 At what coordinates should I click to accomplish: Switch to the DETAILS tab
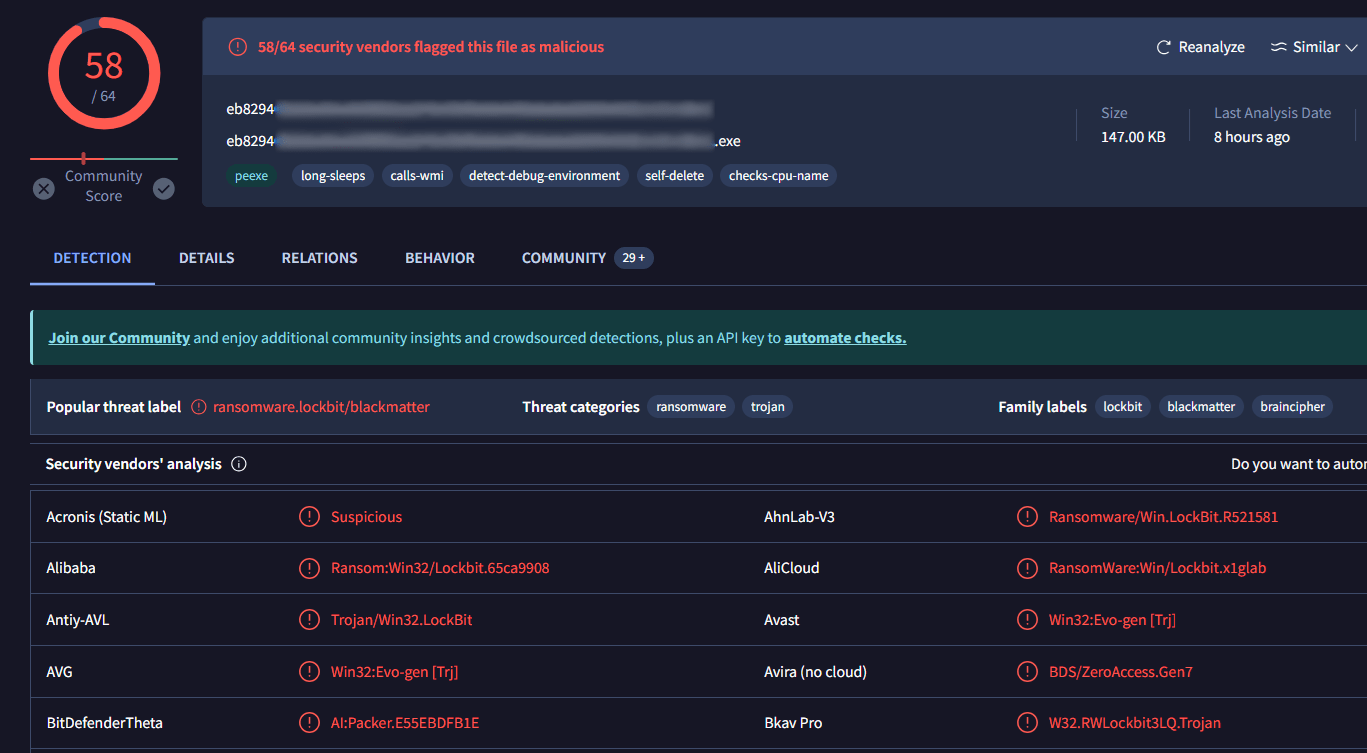pos(206,258)
